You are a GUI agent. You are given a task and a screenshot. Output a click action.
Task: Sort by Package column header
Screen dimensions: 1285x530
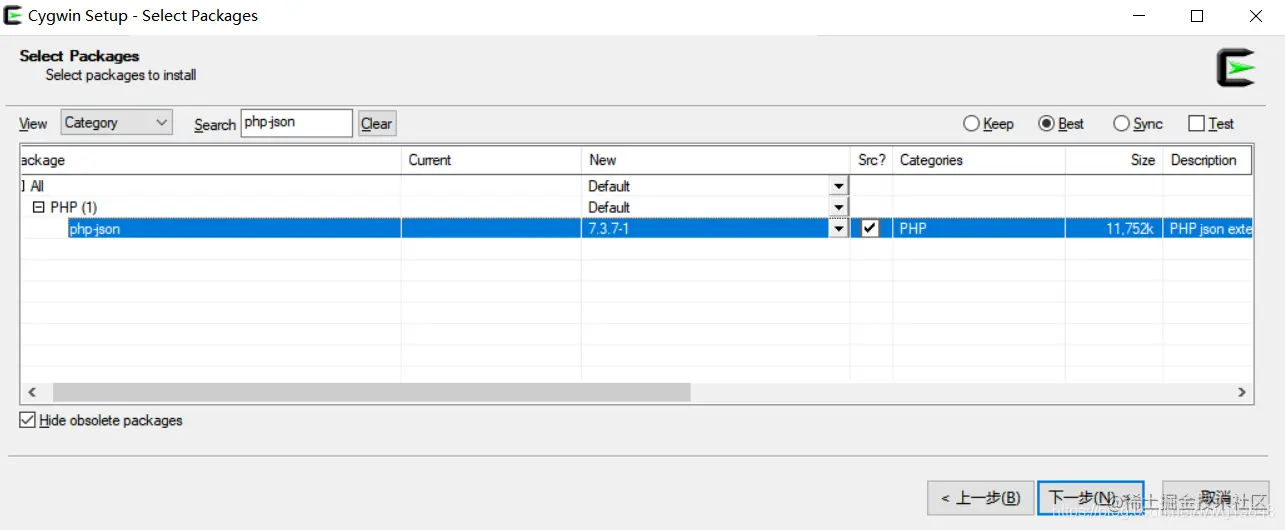tap(210, 160)
